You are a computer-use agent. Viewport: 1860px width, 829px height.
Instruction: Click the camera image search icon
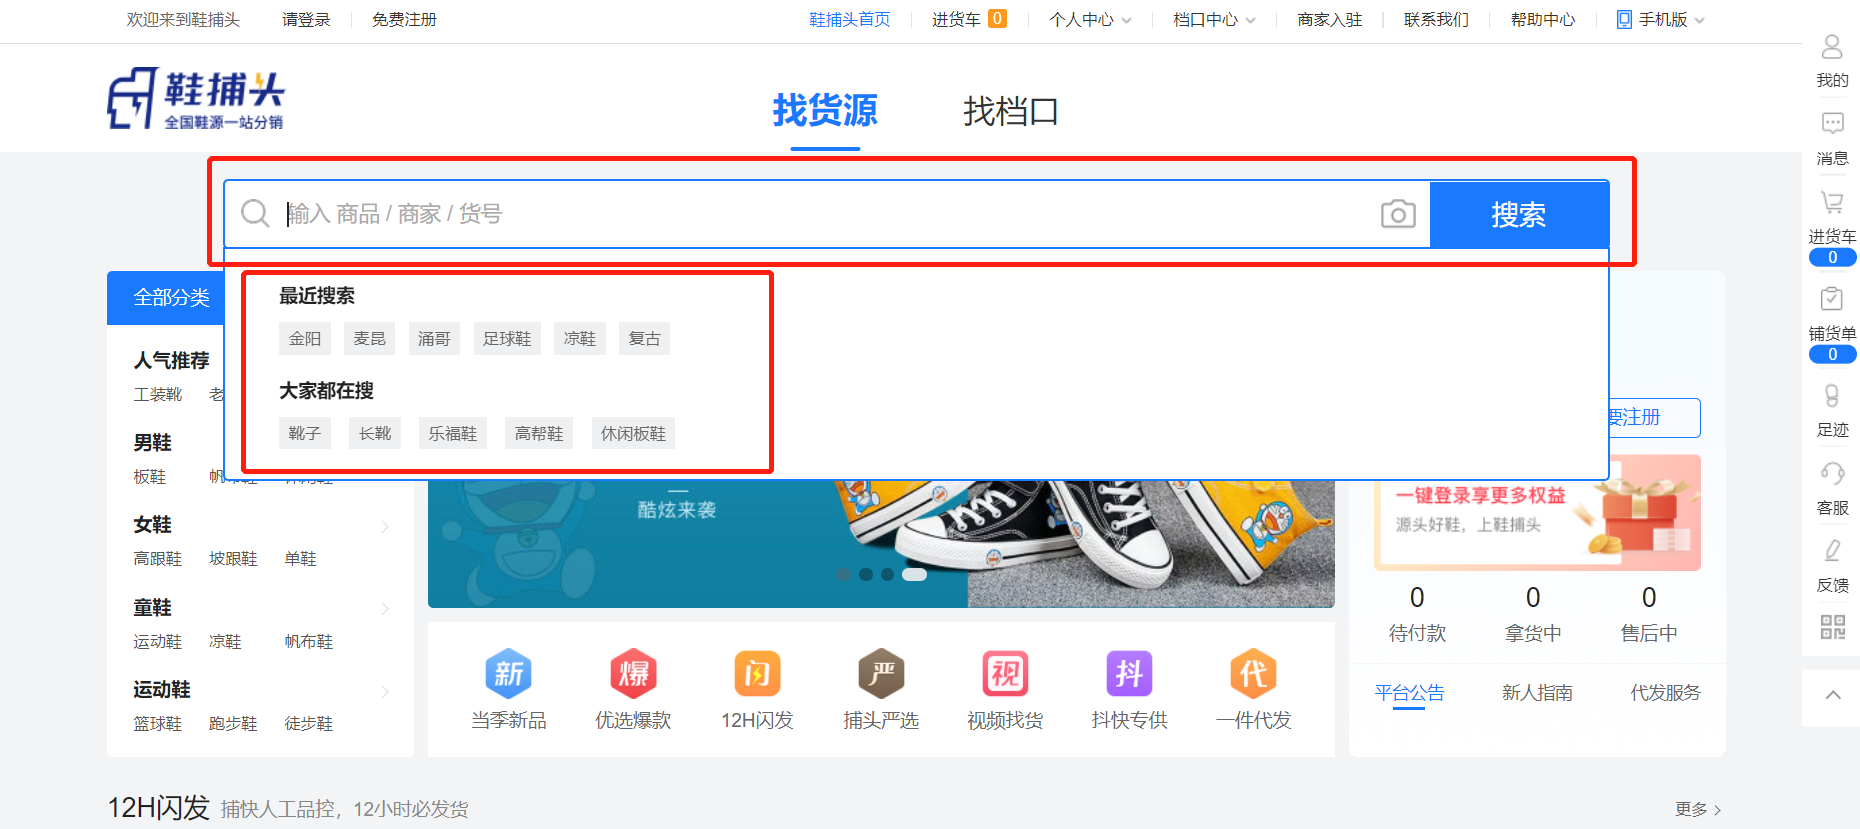[x=1397, y=214]
